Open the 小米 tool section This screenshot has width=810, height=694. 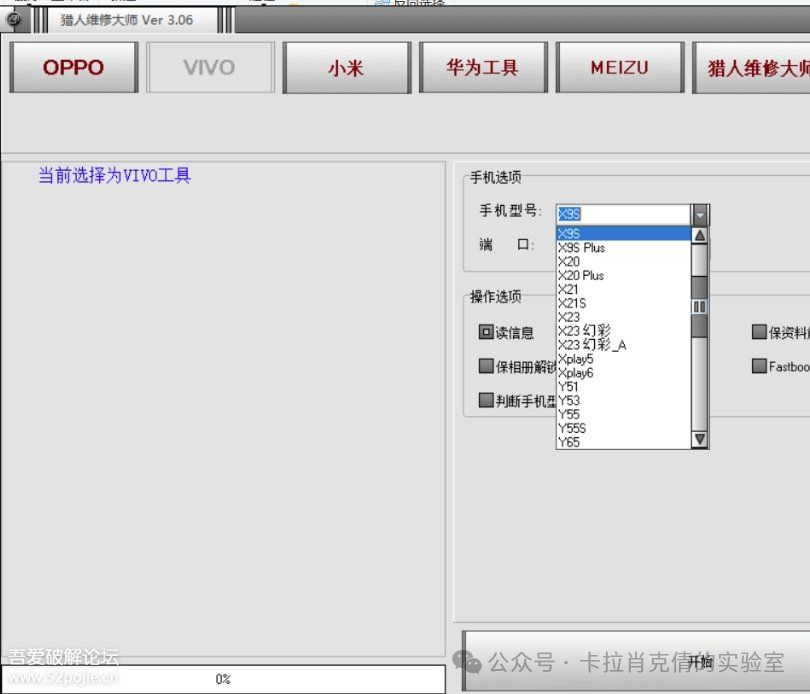pos(346,67)
